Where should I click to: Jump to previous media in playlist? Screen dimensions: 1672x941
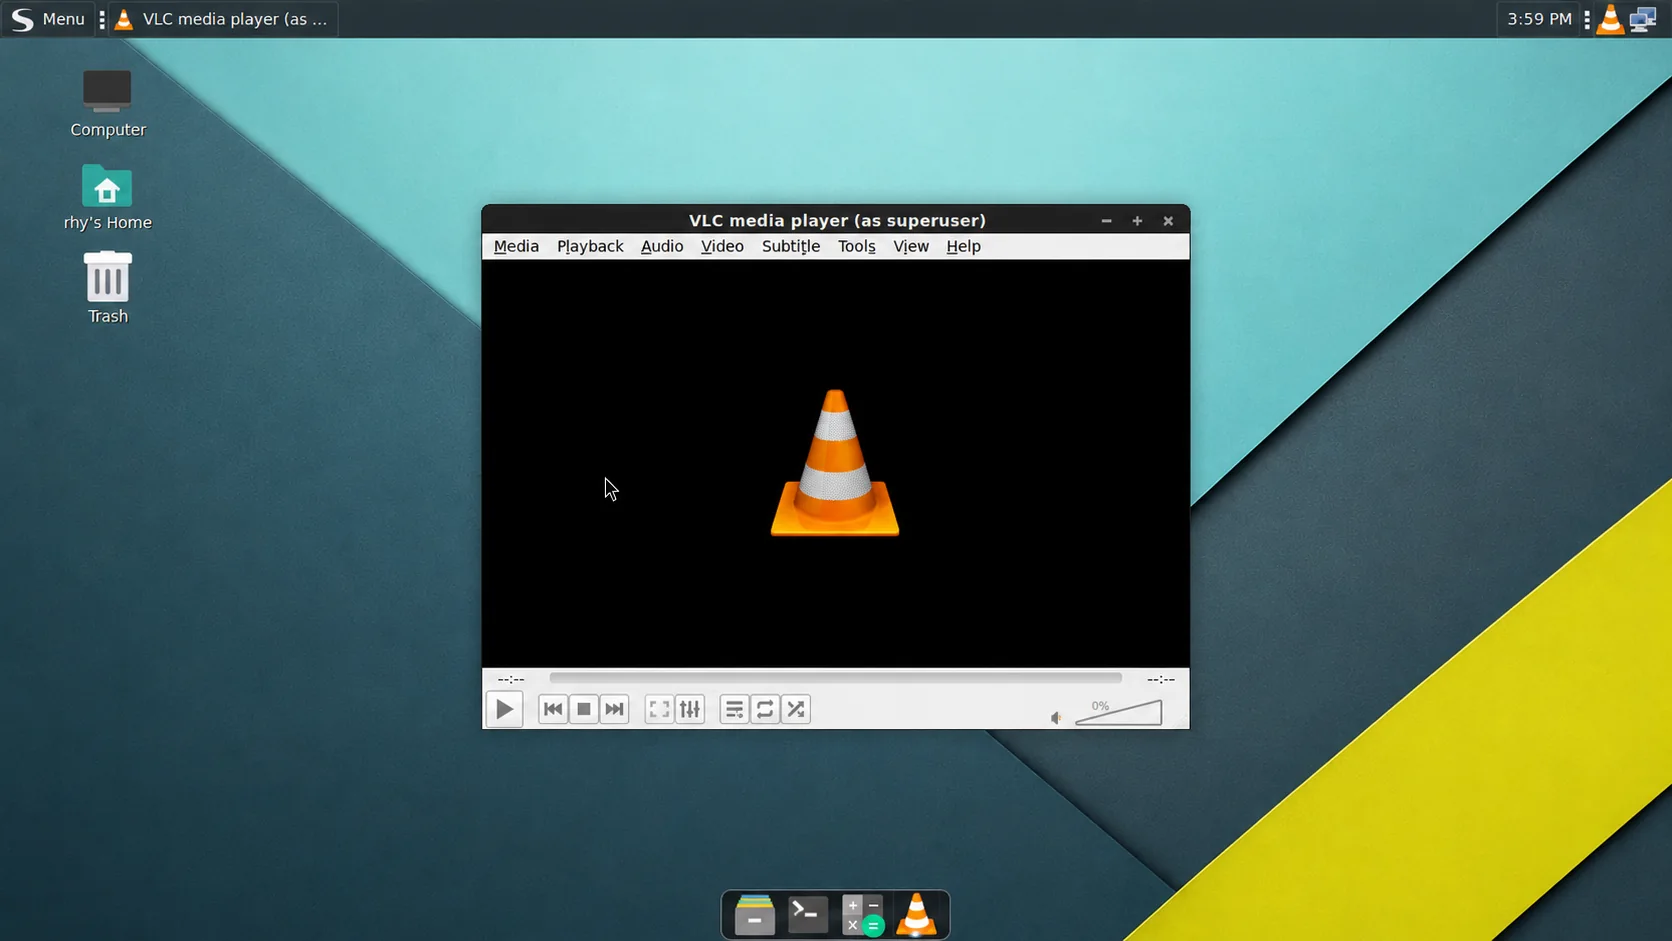(553, 709)
